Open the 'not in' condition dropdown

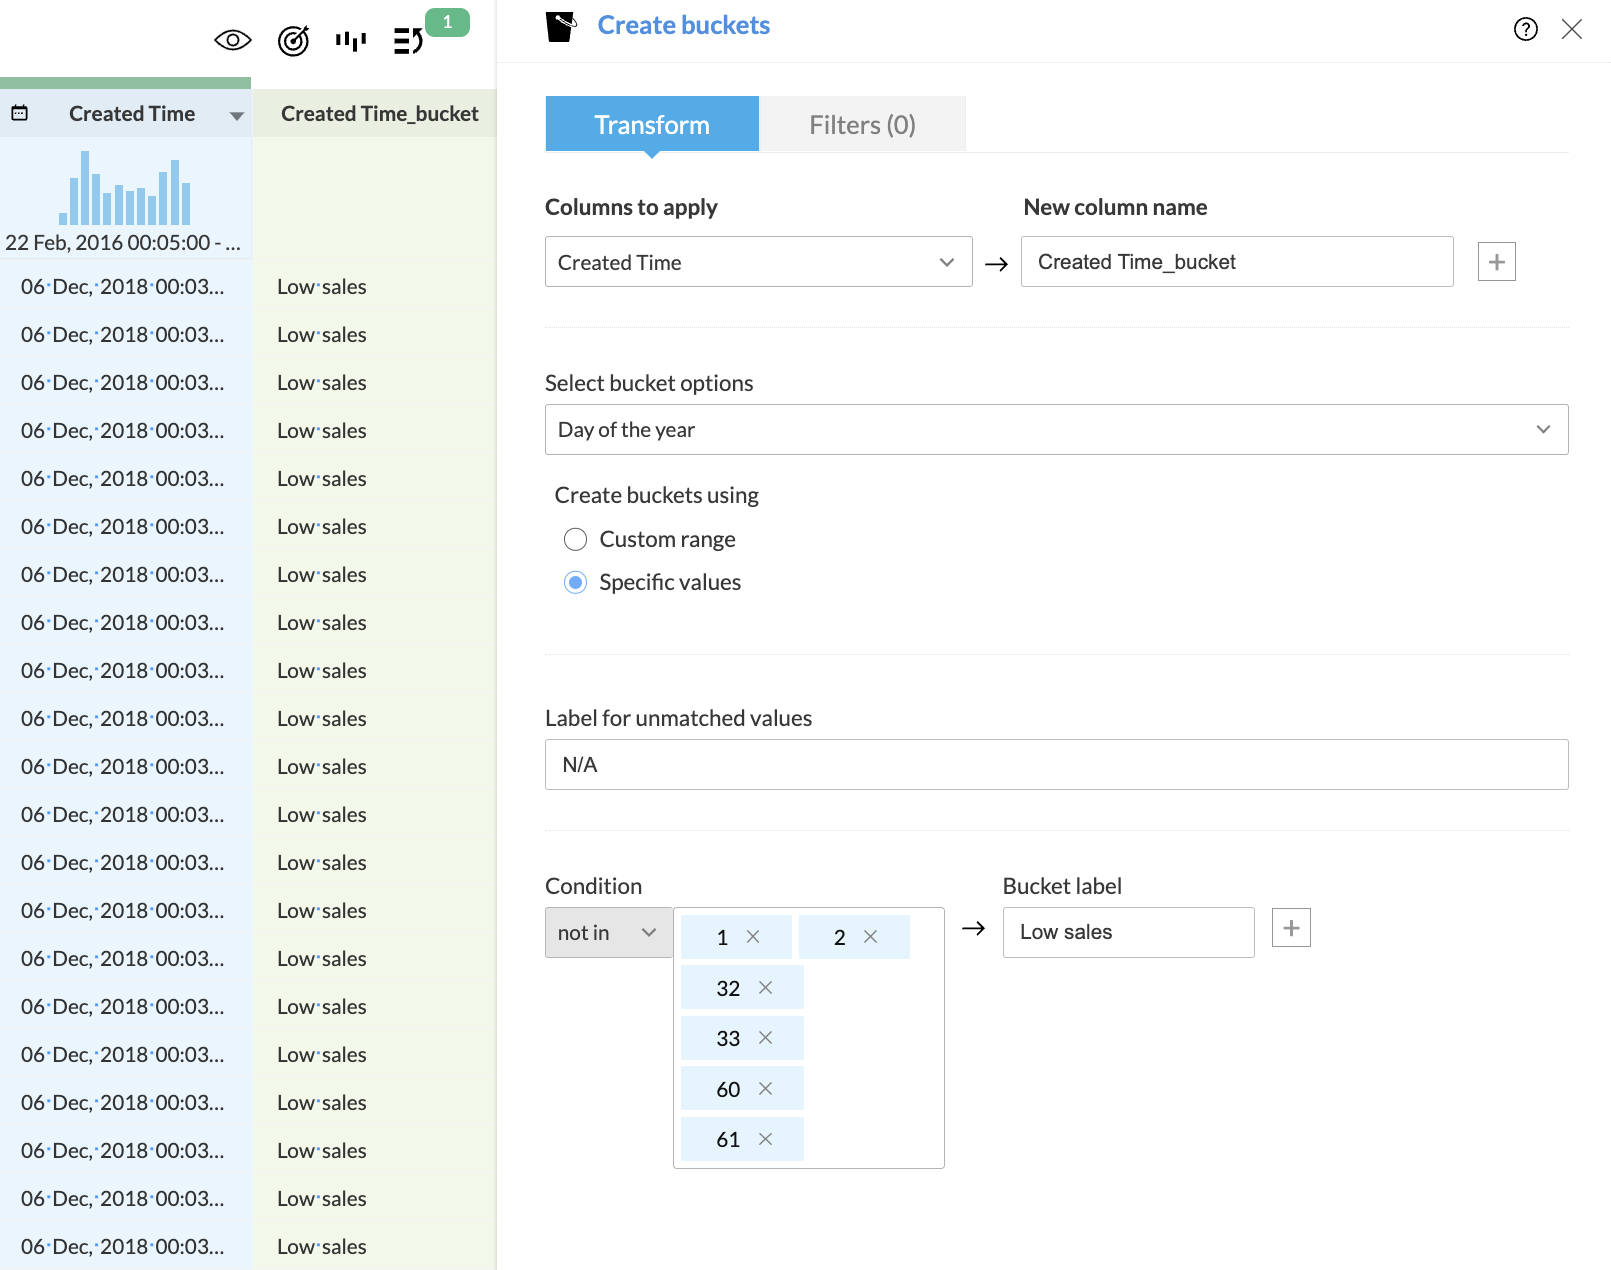(x=607, y=933)
